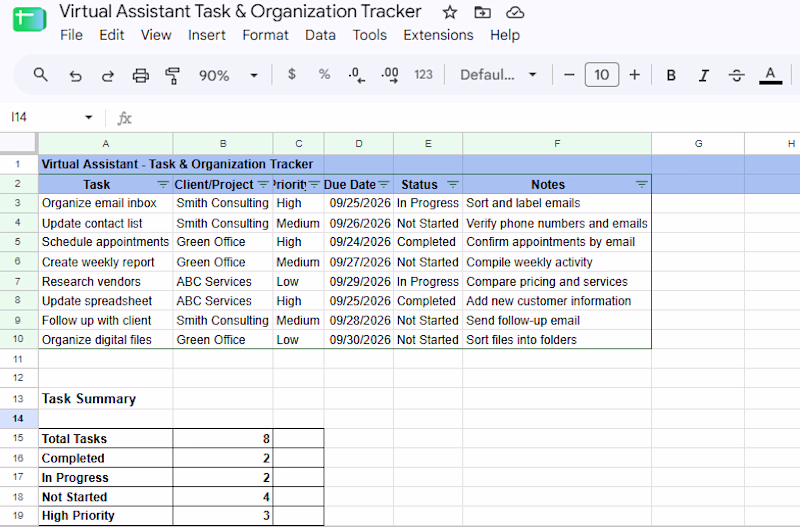Open the File menu
Image resolution: width=800 pixels, height=527 pixels.
point(71,35)
